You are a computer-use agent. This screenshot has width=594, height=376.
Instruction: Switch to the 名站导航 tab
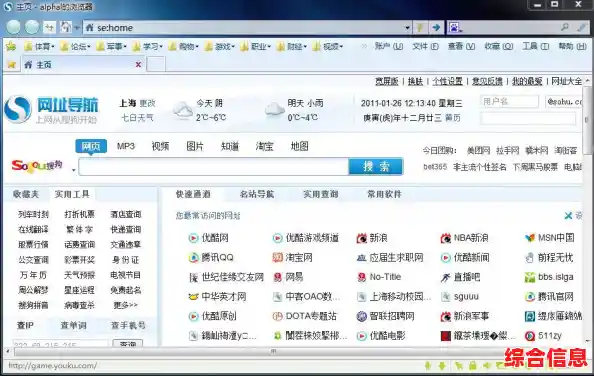coord(257,194)
